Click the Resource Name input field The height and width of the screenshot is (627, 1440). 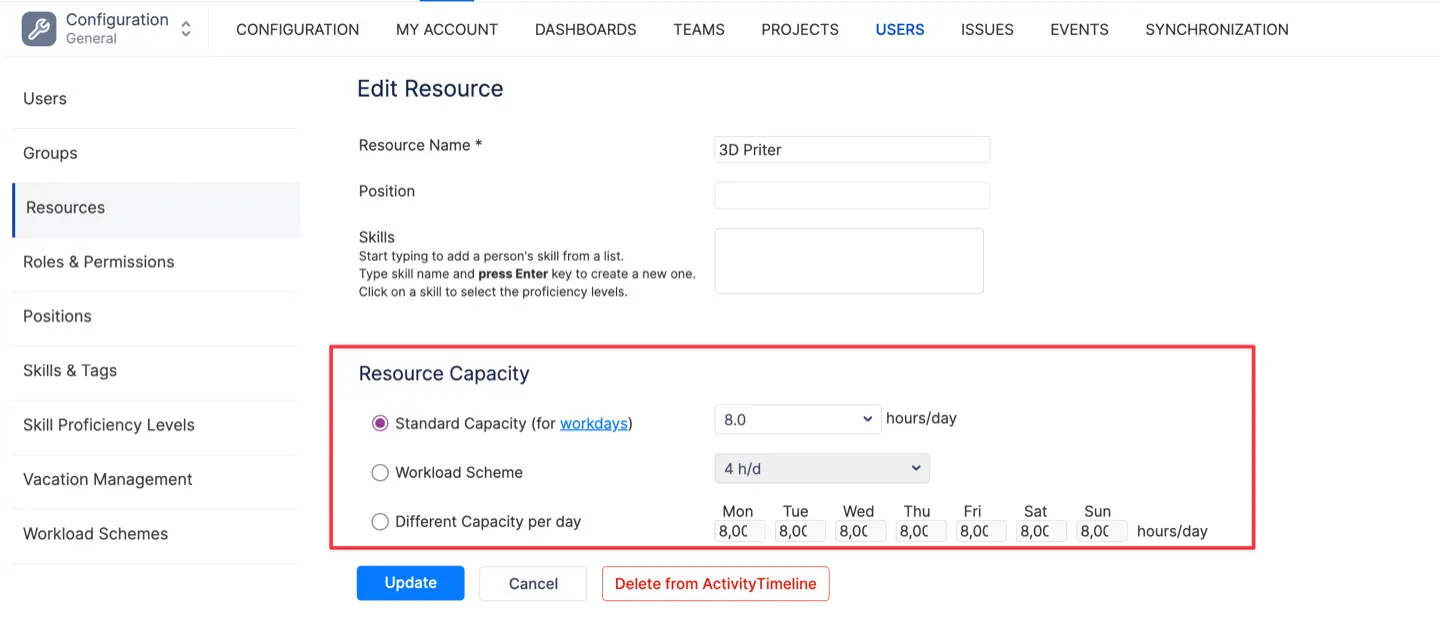point(852,150)
